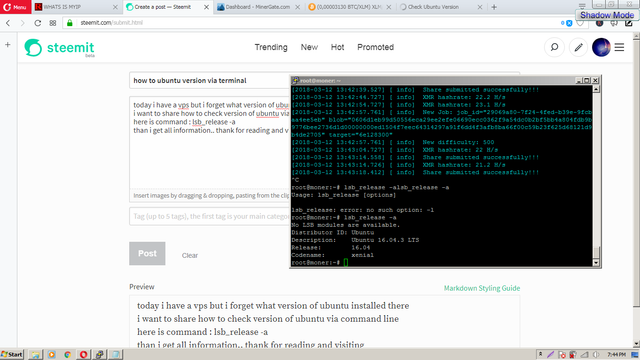The width and height of the screenshot is (640, 360).
Task: Open the tab menu icon above Shadow Mode
Action: (582, 6)
